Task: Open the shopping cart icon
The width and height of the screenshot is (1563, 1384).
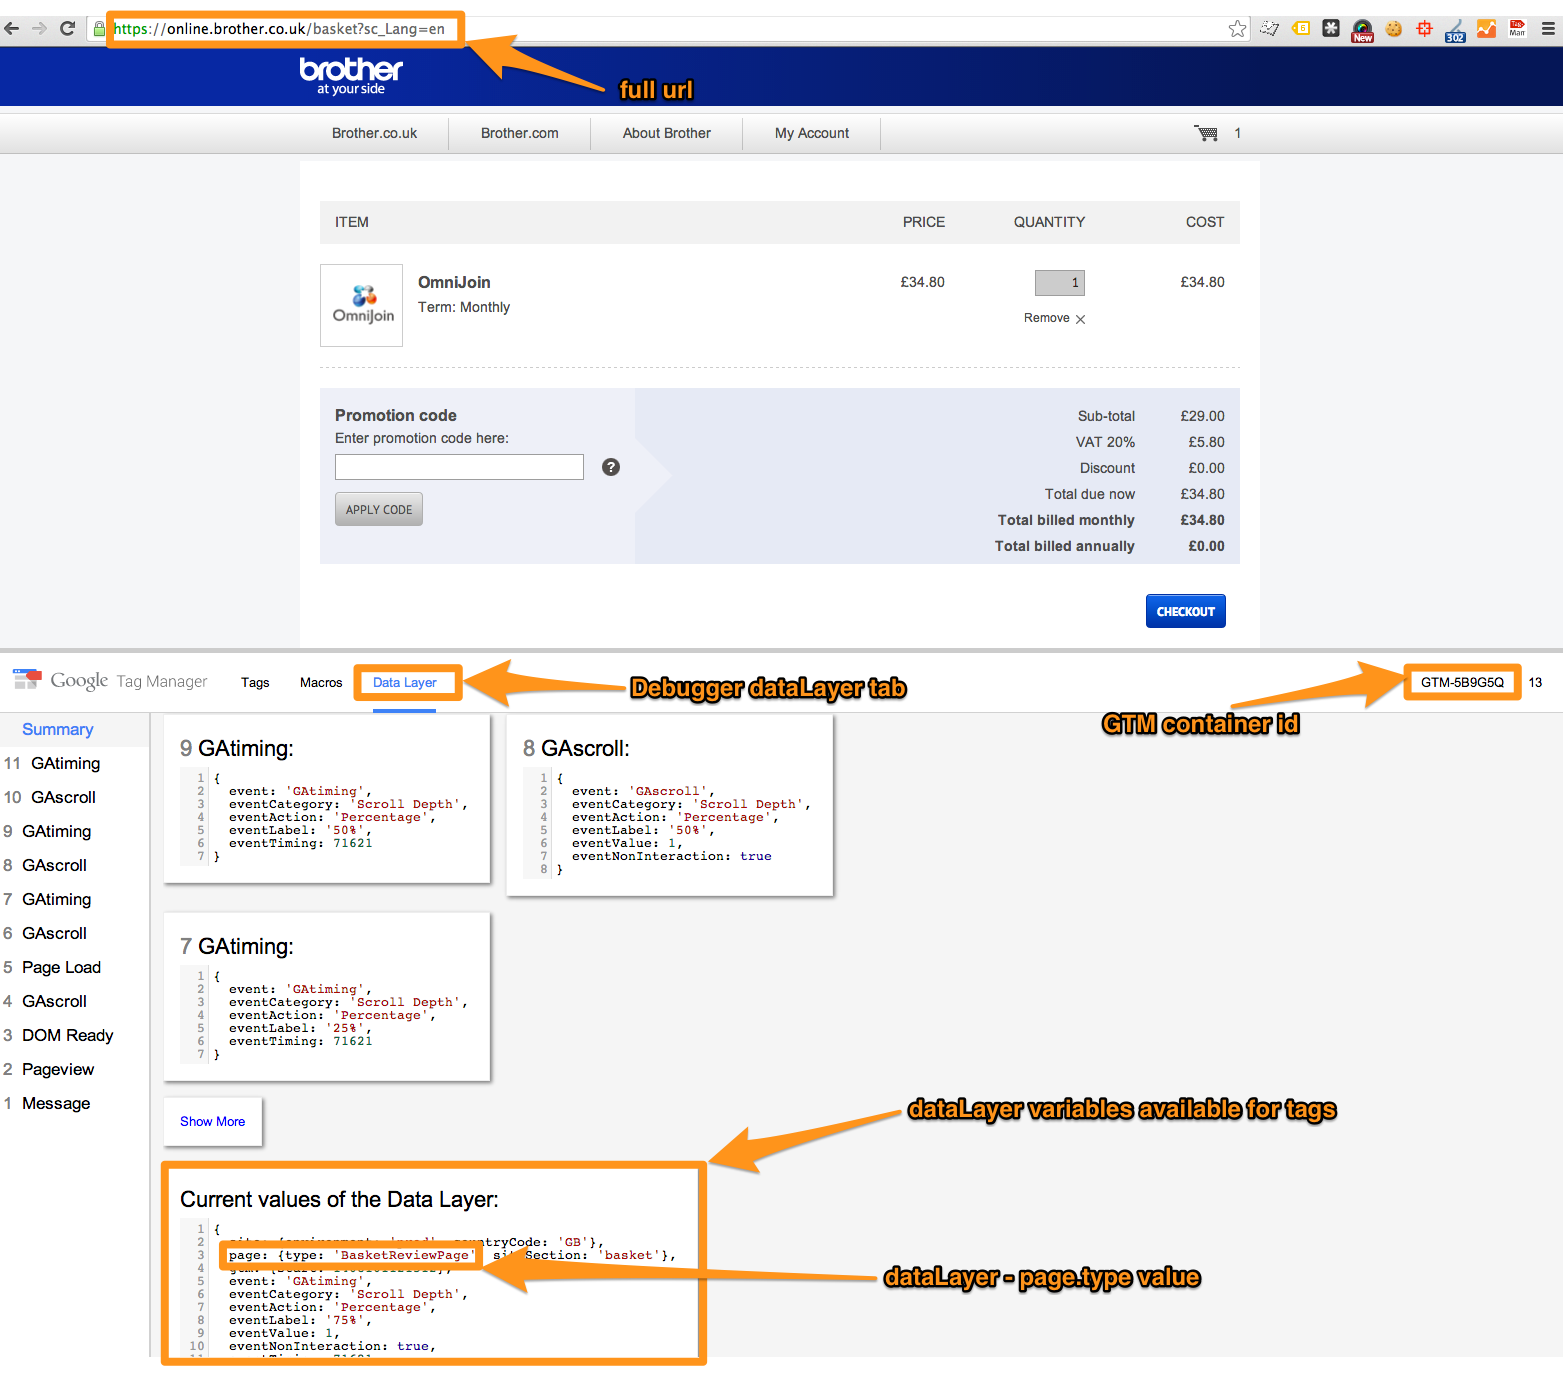Action: coord(1206,133)
